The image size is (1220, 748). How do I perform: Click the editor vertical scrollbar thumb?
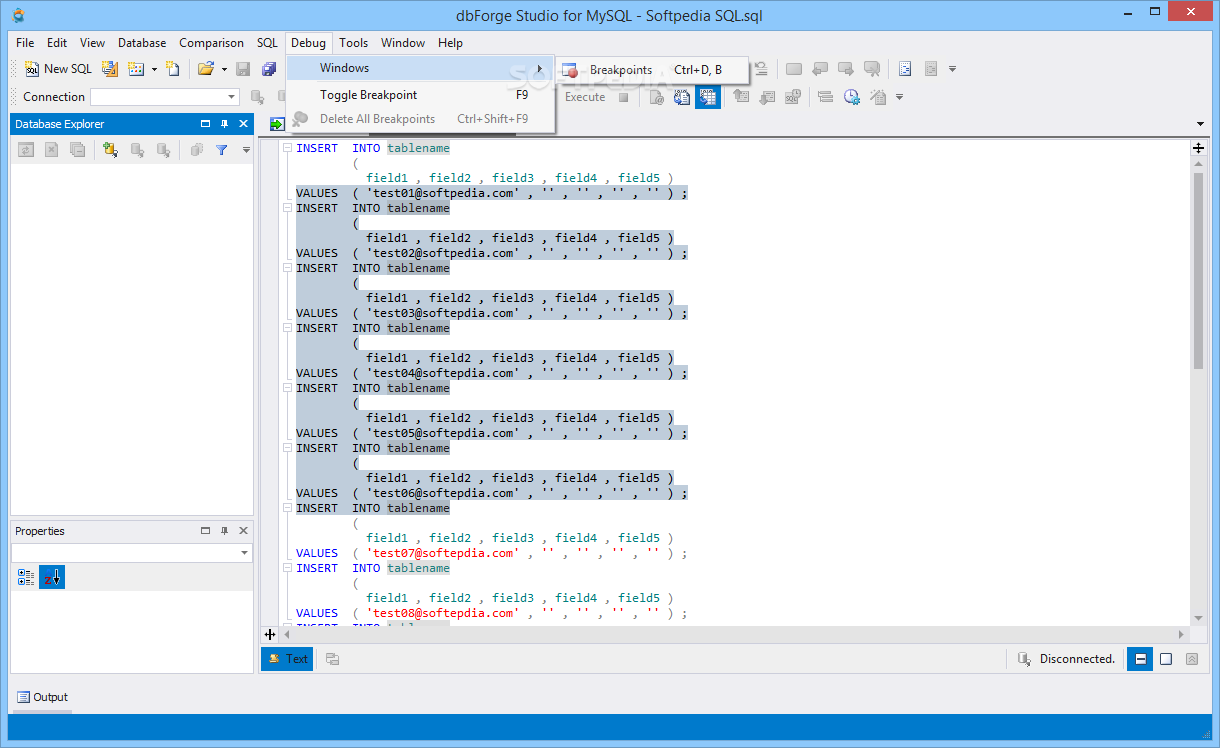click(x=1199, y=270)
